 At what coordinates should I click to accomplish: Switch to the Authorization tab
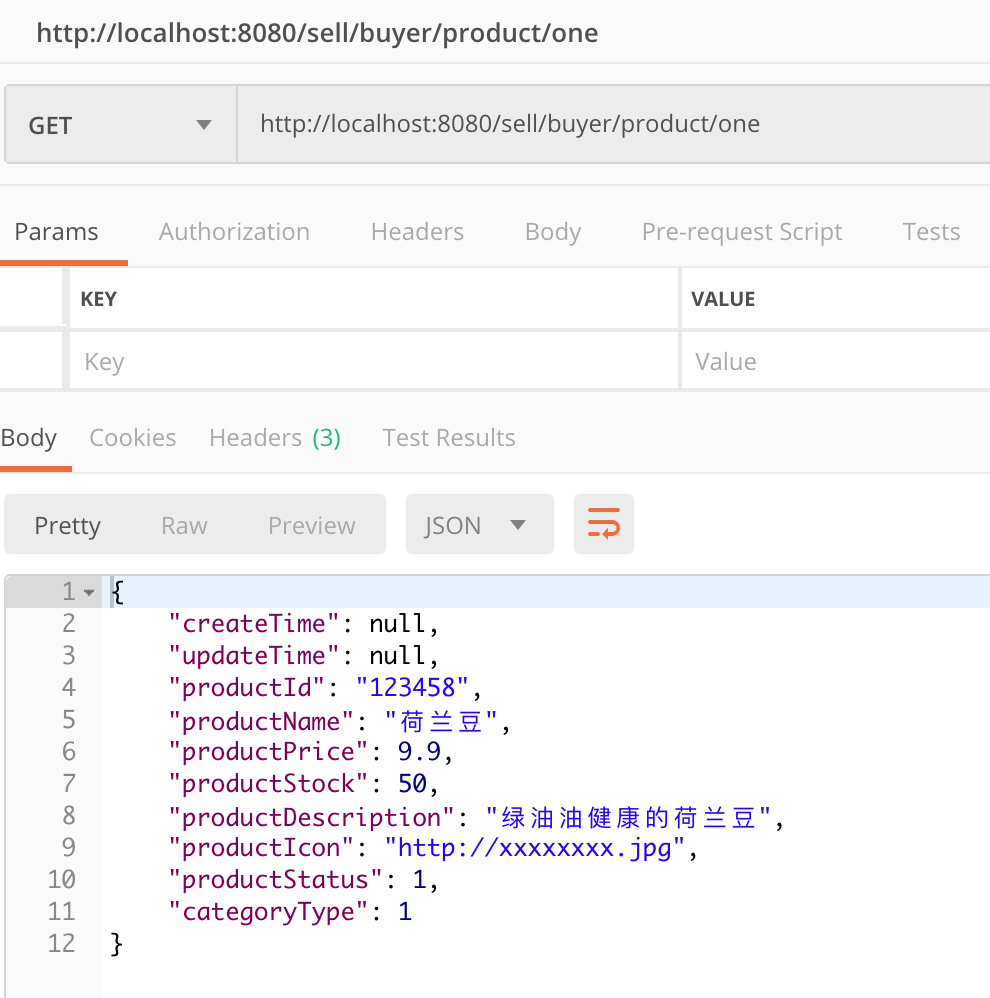point(234,232)
